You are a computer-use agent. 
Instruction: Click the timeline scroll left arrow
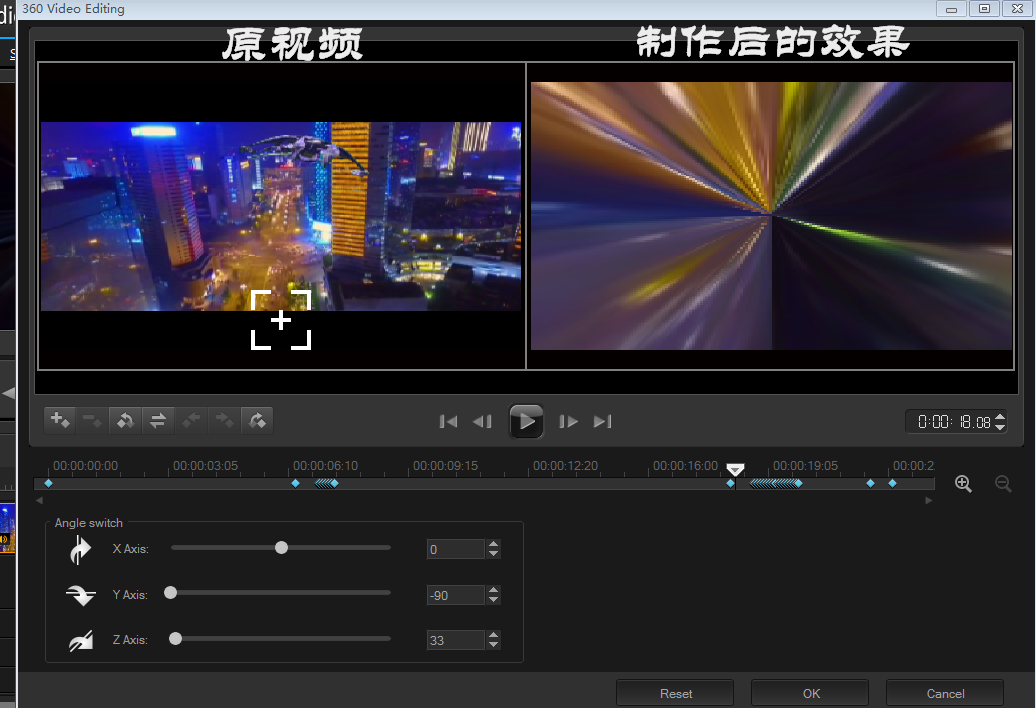click(x=40, y=501)
